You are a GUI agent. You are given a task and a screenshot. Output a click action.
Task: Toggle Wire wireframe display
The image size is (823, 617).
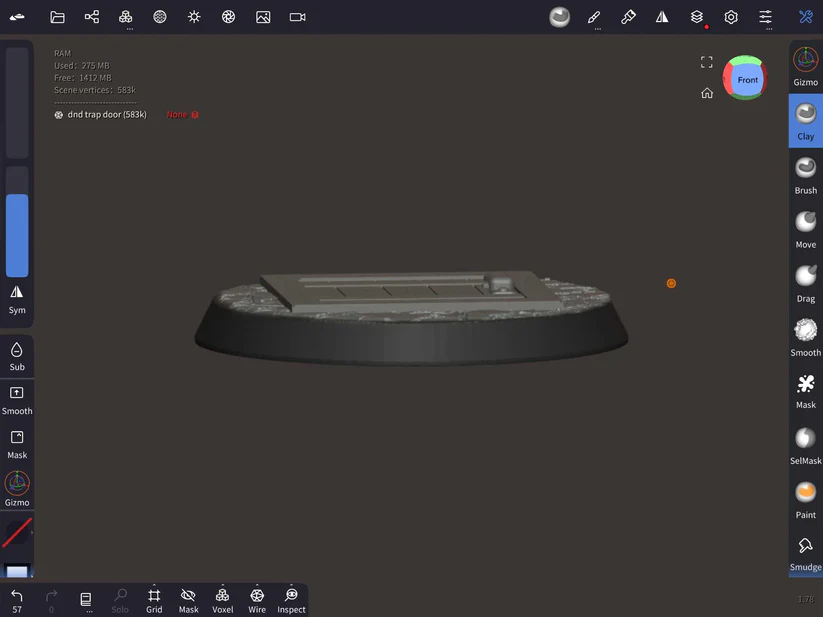tap(257, 601)
